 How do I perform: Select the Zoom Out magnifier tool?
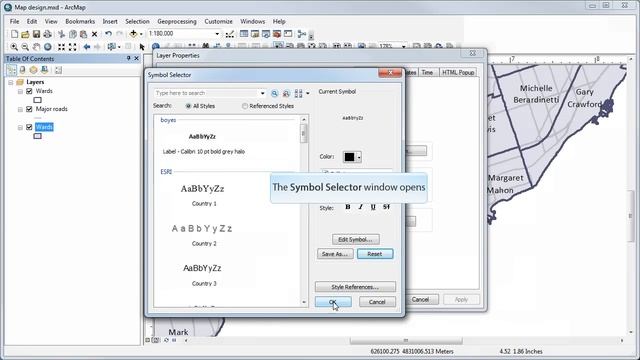point(25,47)
